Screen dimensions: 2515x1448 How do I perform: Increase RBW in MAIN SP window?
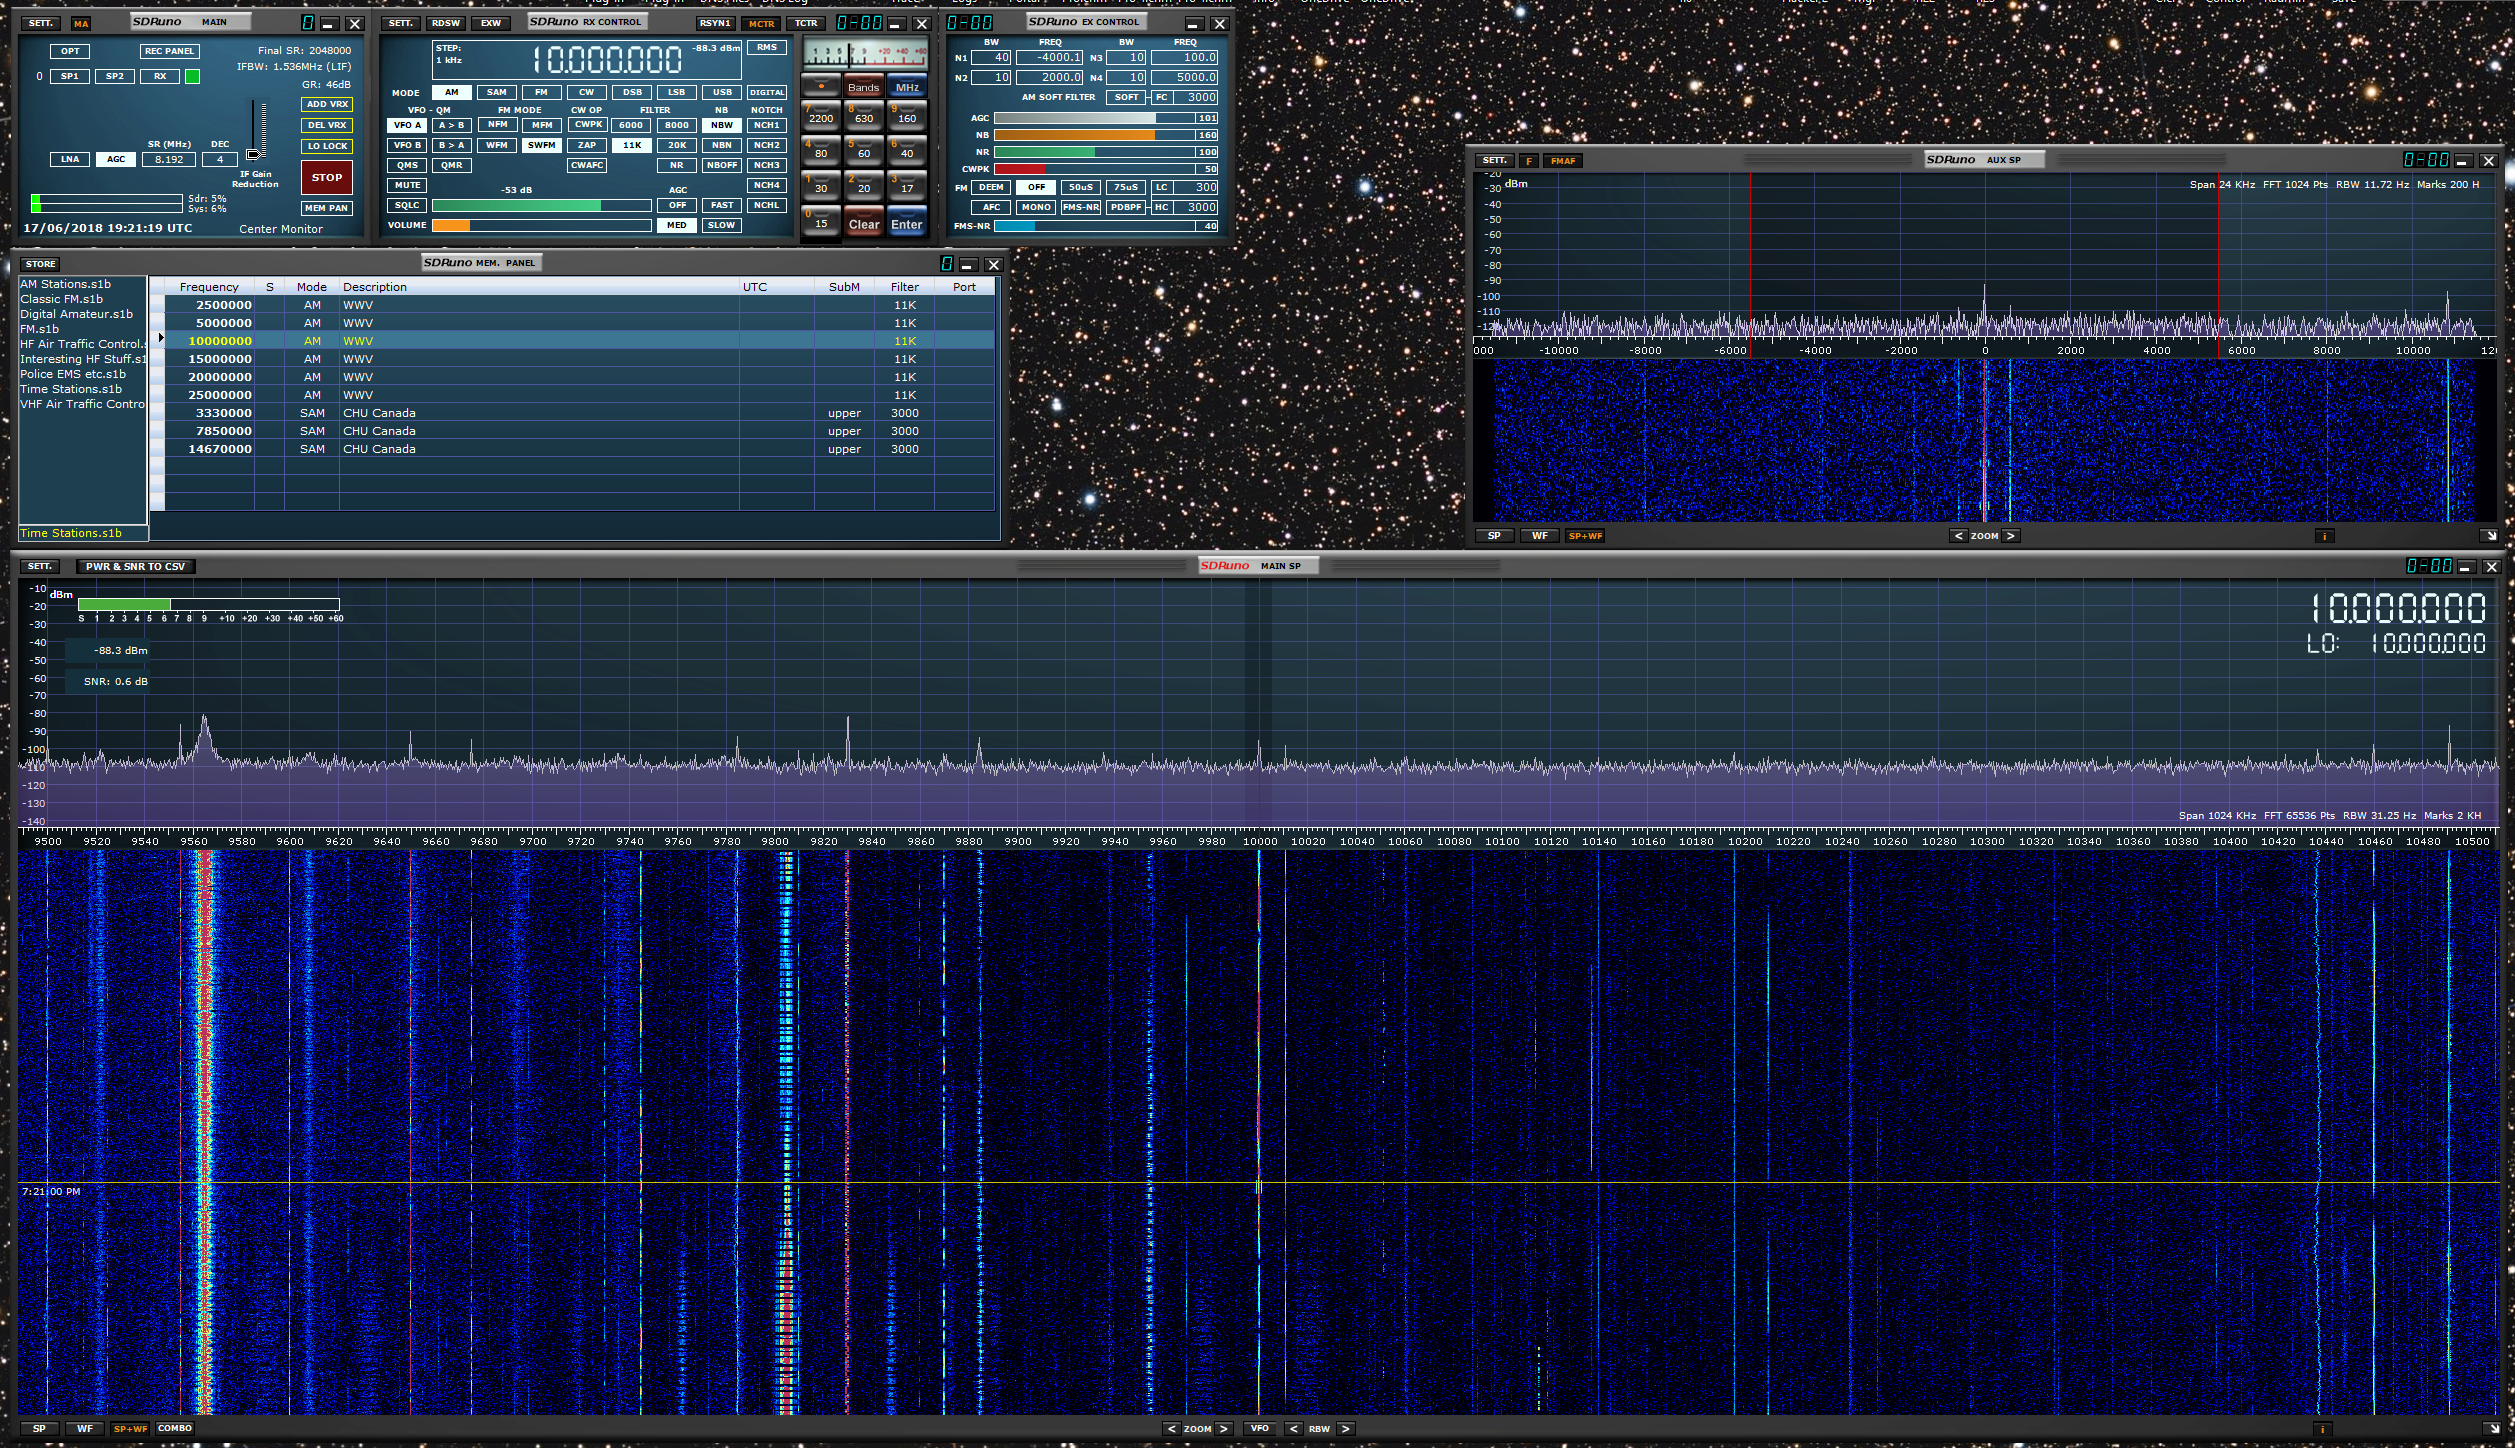(x=1346, y=1428)
